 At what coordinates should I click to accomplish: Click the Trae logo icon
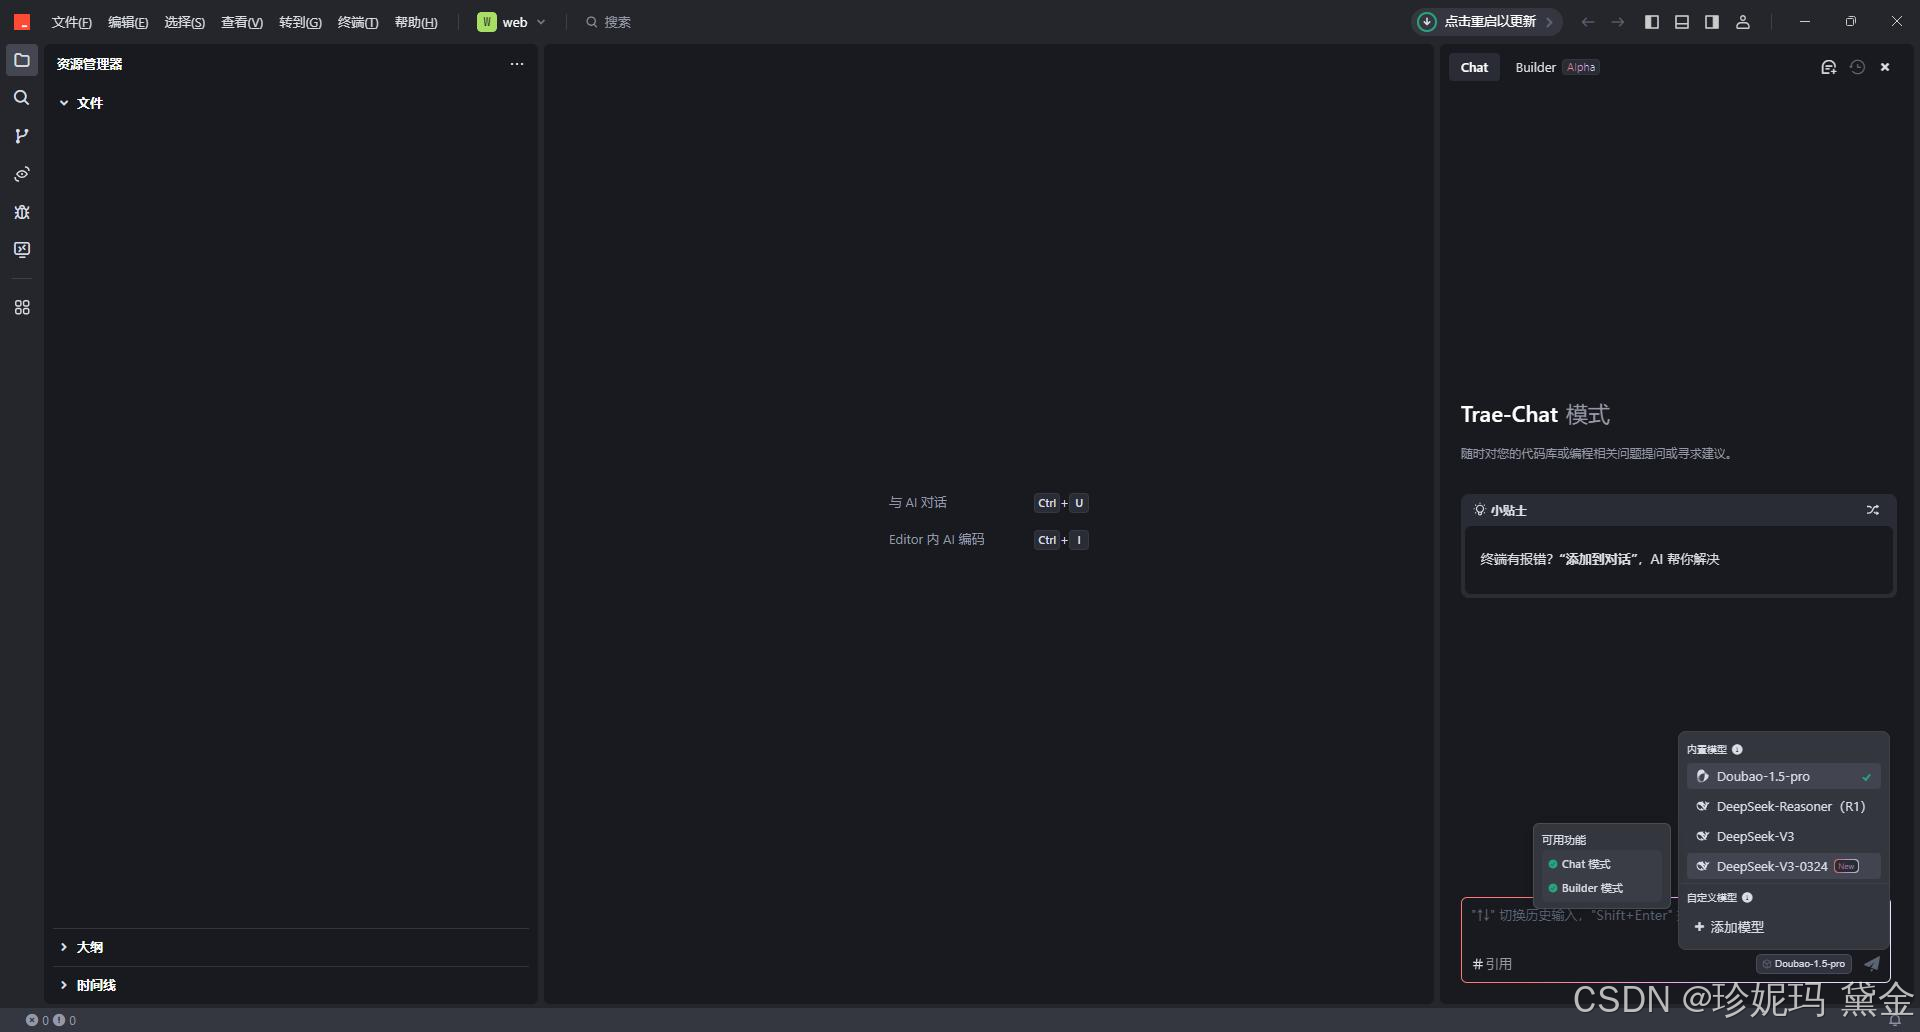point(22,22)
